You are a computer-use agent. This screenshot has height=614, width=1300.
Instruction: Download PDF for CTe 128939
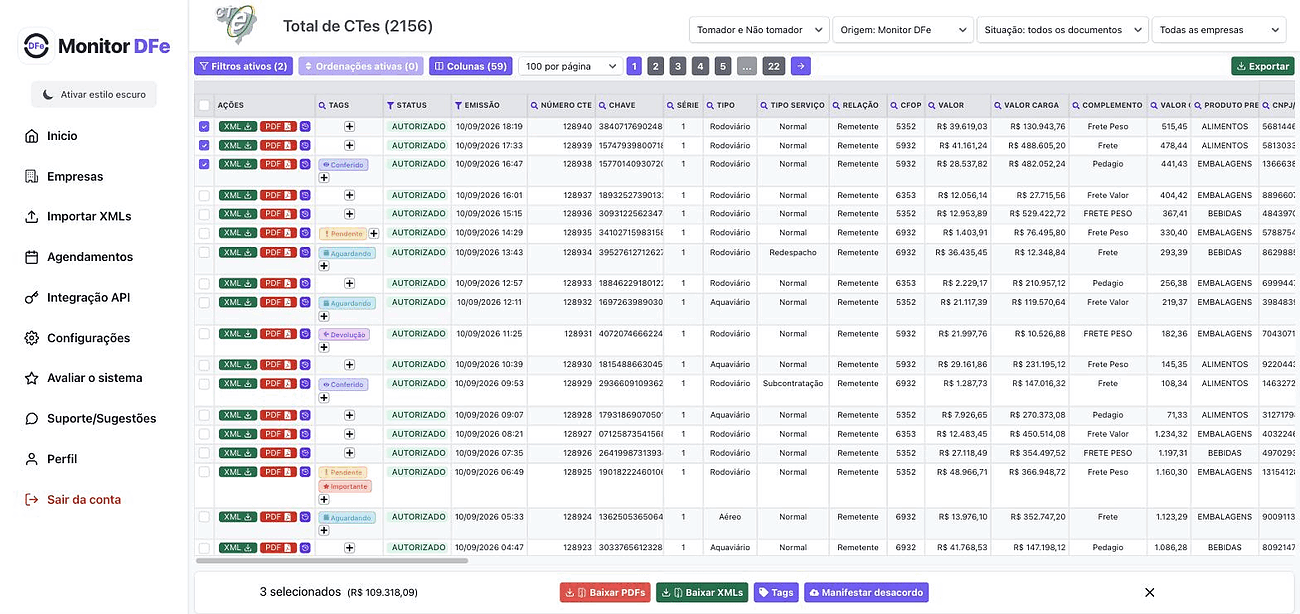[x=278, y=145]
